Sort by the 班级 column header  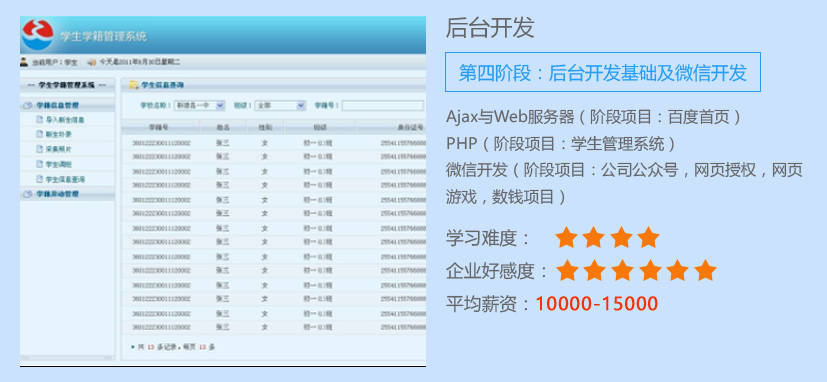(x=320, y=127)
